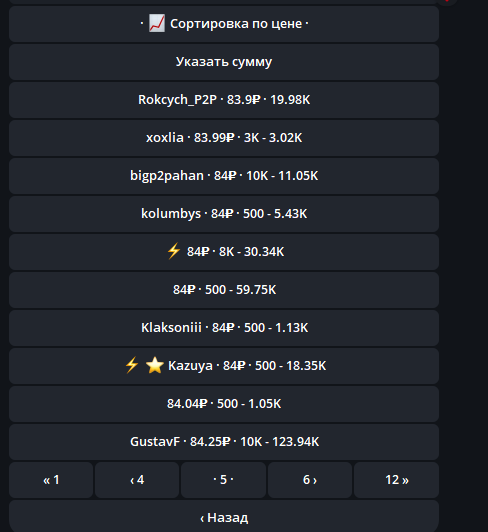The width and height of the screenshot is (488, 532).
Task: Select xoxlia offer at 83.99₽
Action: coord(224,138)
